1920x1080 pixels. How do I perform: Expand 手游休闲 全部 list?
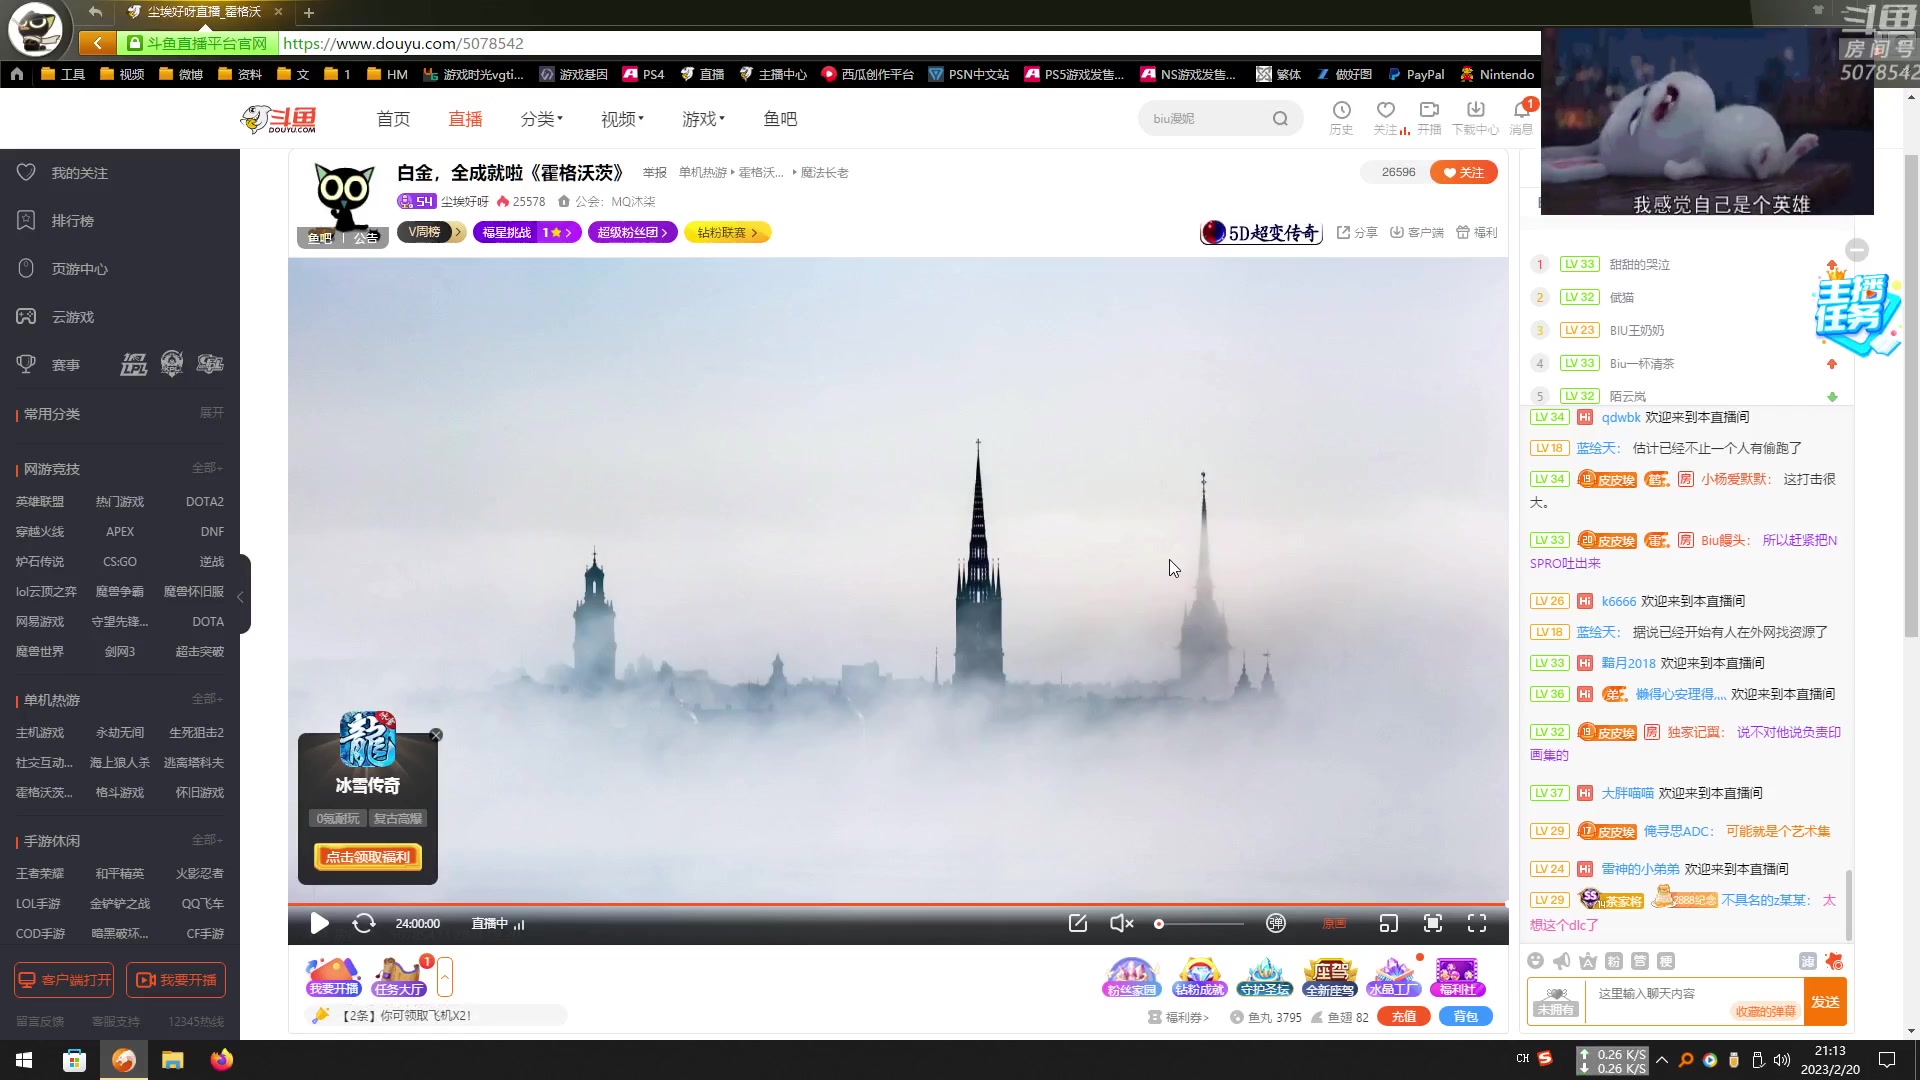click(x=208, y=840)
